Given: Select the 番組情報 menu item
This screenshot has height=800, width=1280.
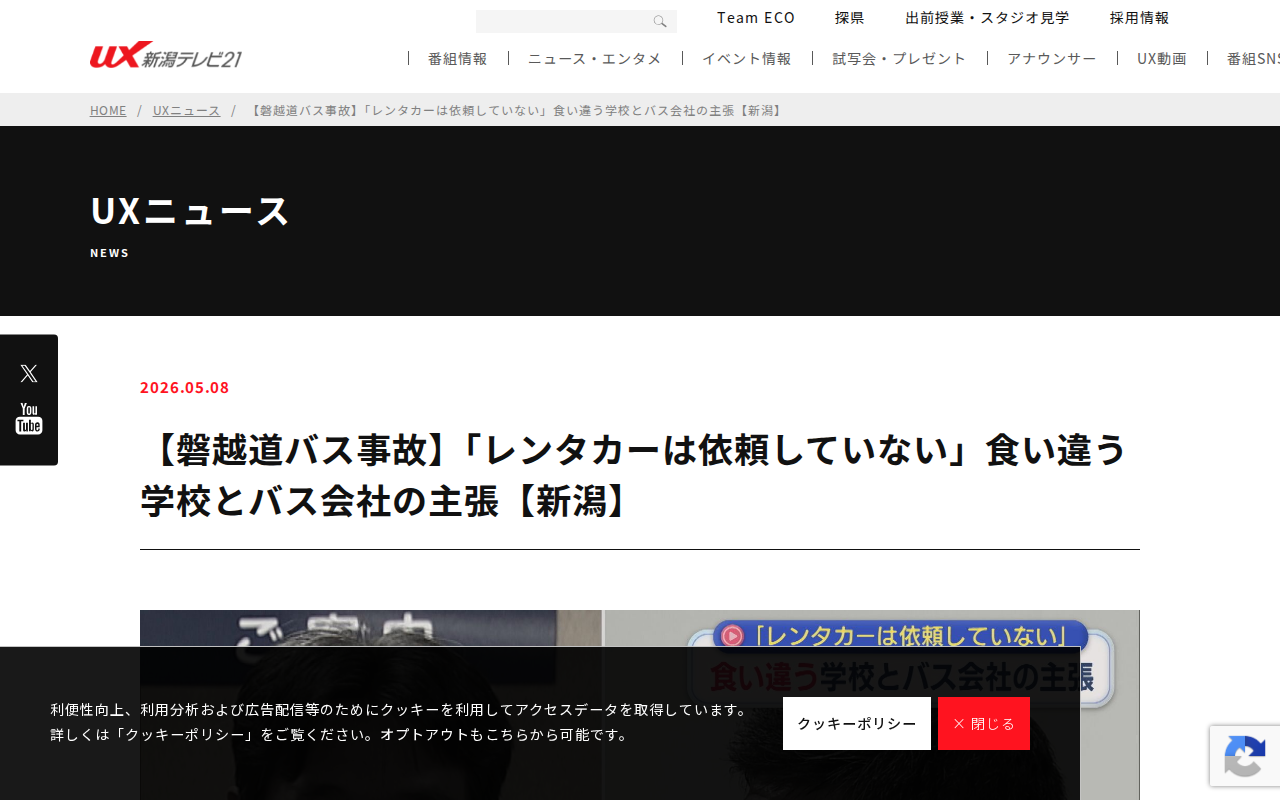Looking at the screenshot, I should (x=458, y=59).
